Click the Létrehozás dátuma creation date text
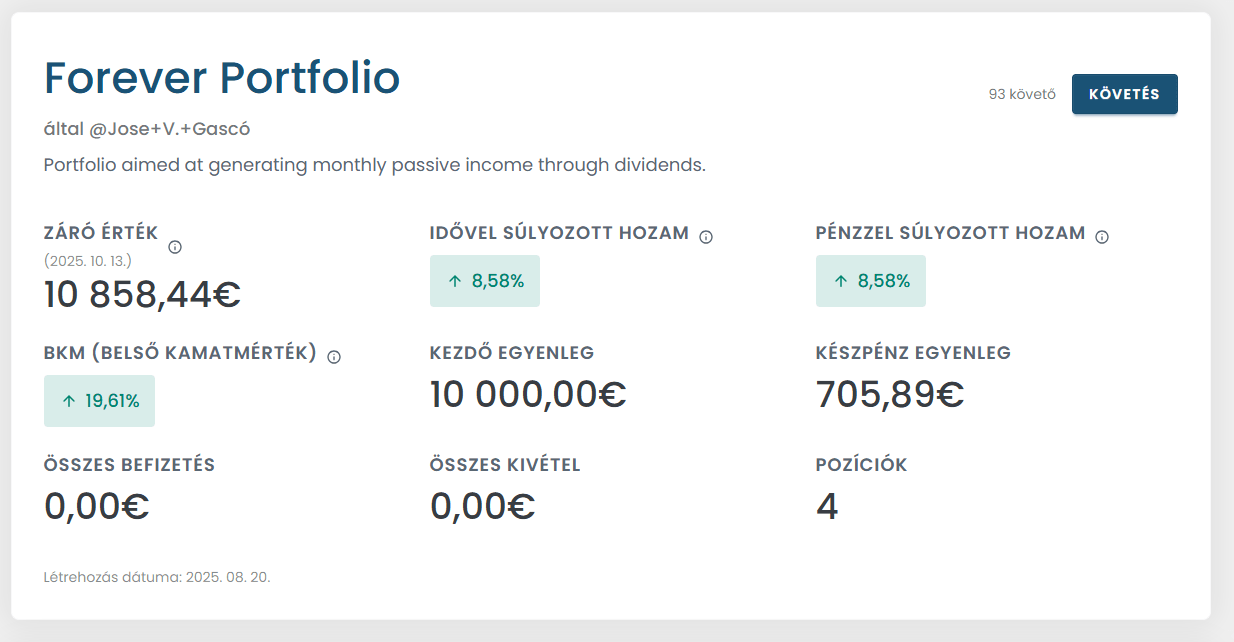1234x642 pixels. (157, 577)
